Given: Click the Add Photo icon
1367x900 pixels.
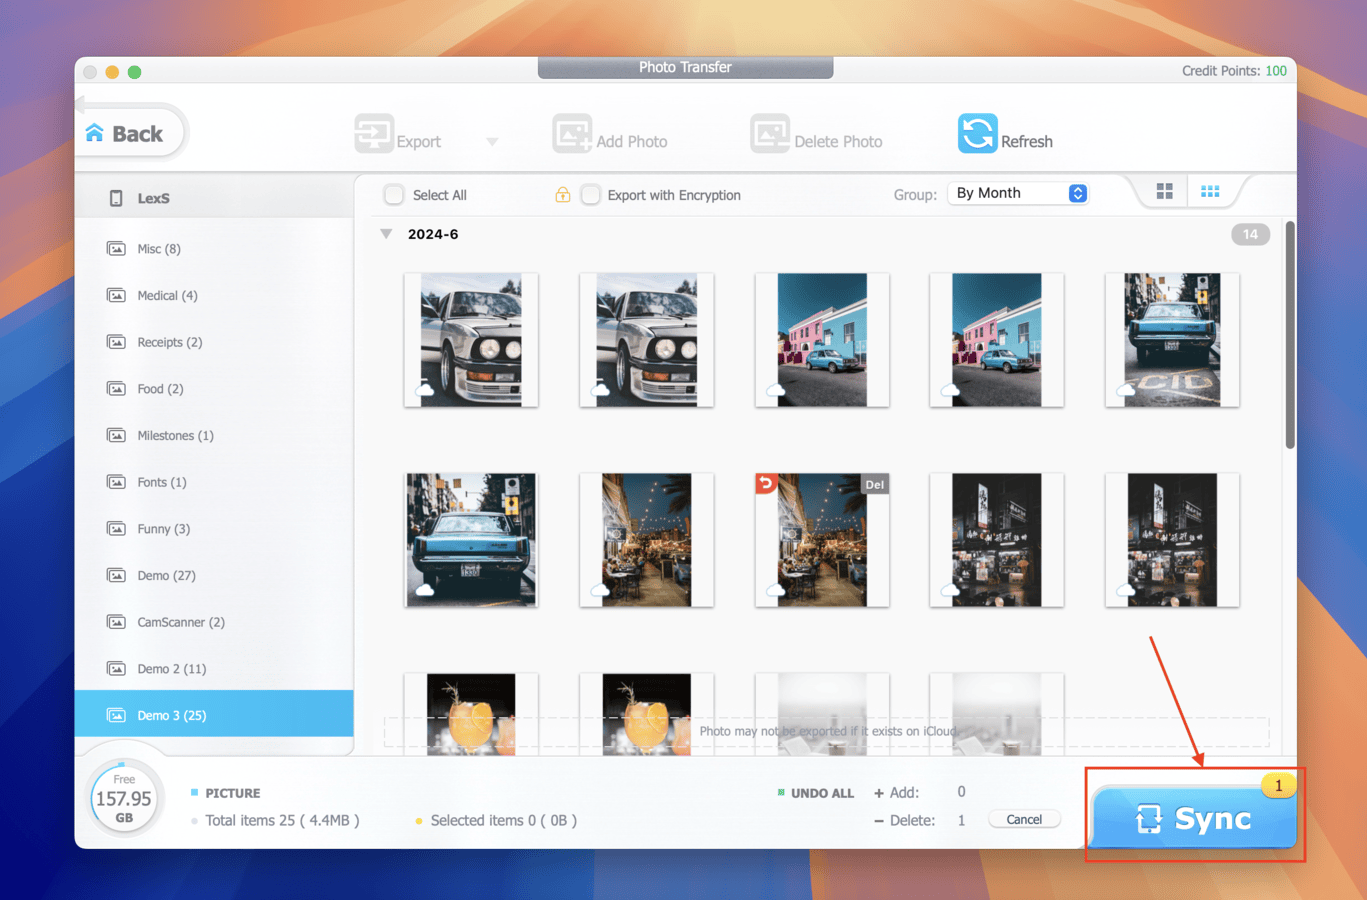Looking at the screenshot, I should pyautogui.click(x=572, y=134).
